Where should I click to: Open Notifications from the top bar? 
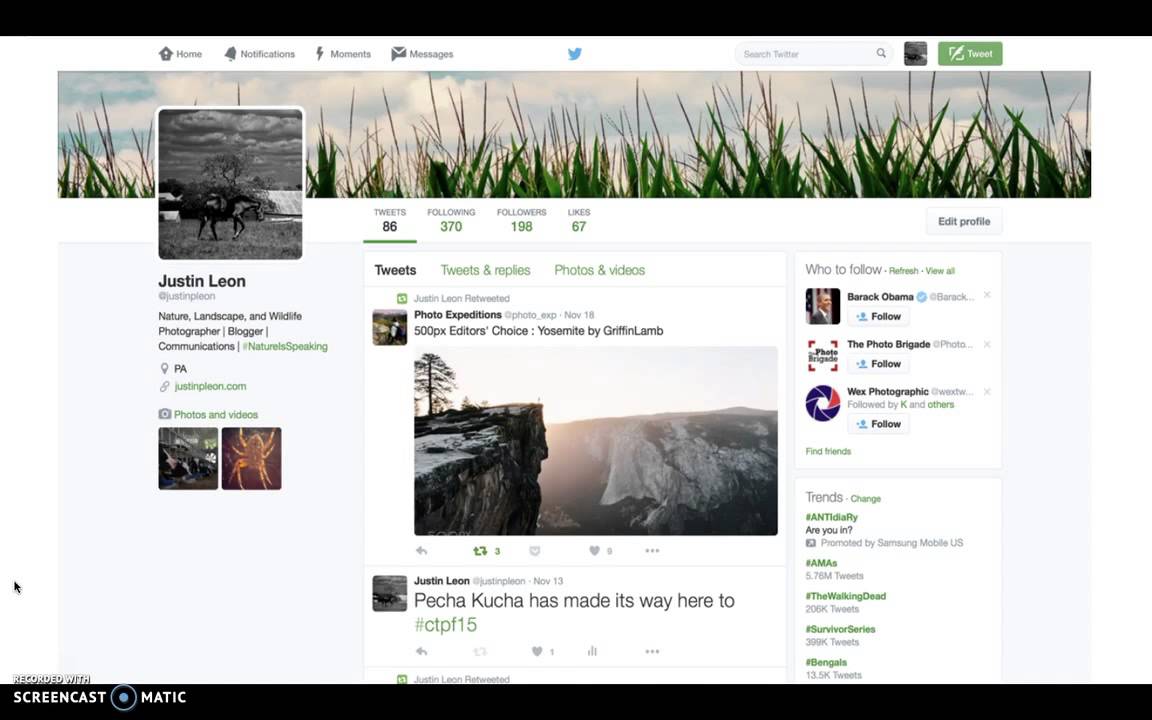tap(259, 54)
